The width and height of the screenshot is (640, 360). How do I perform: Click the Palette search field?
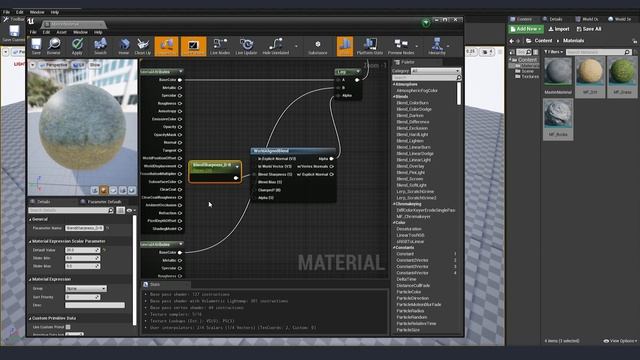point(427,78)
